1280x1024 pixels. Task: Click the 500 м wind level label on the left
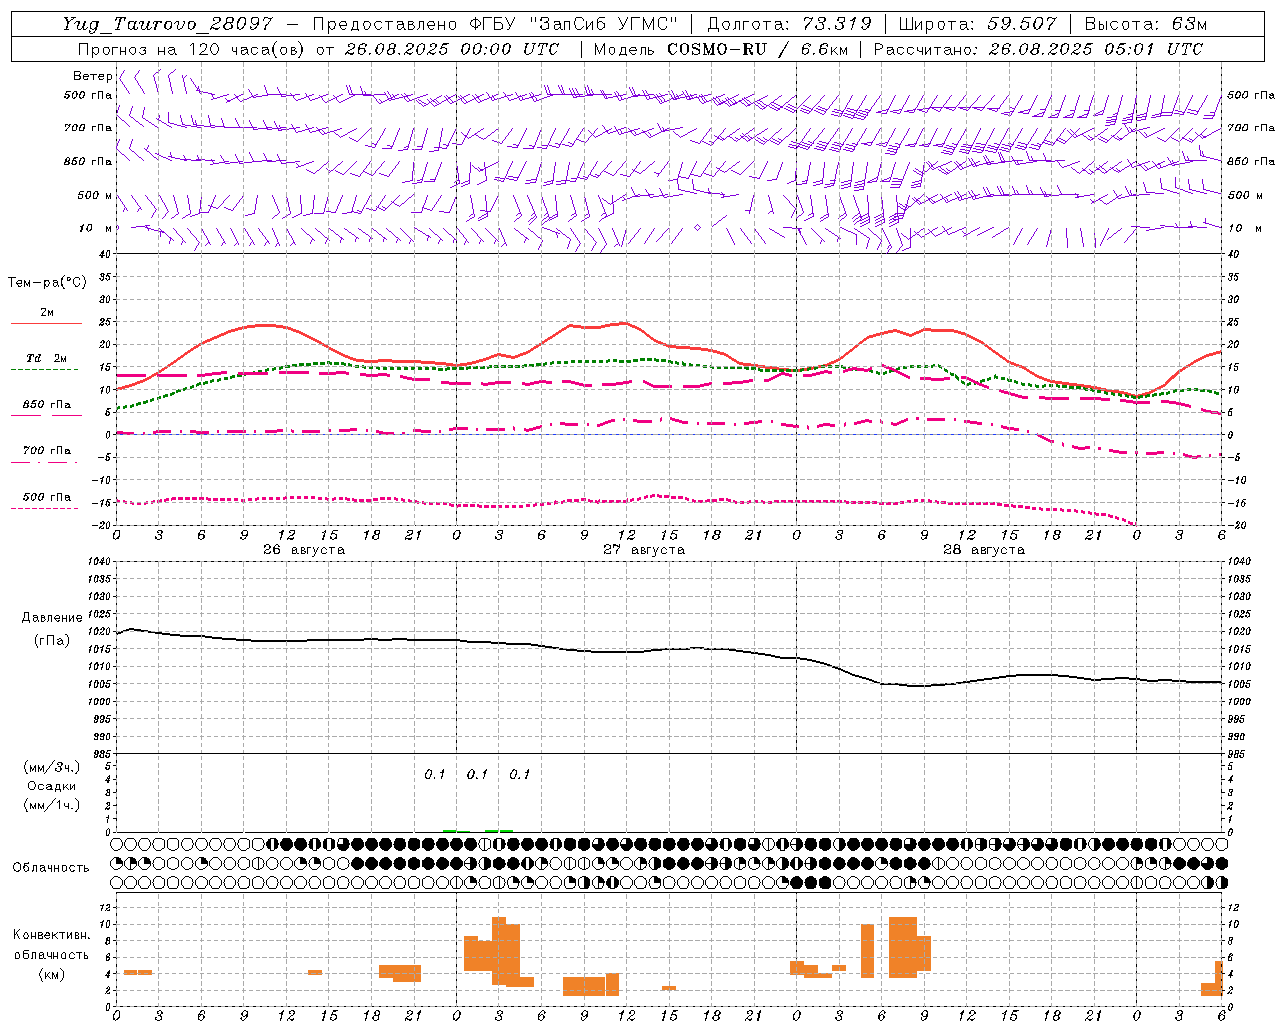[x=95, y=195]
